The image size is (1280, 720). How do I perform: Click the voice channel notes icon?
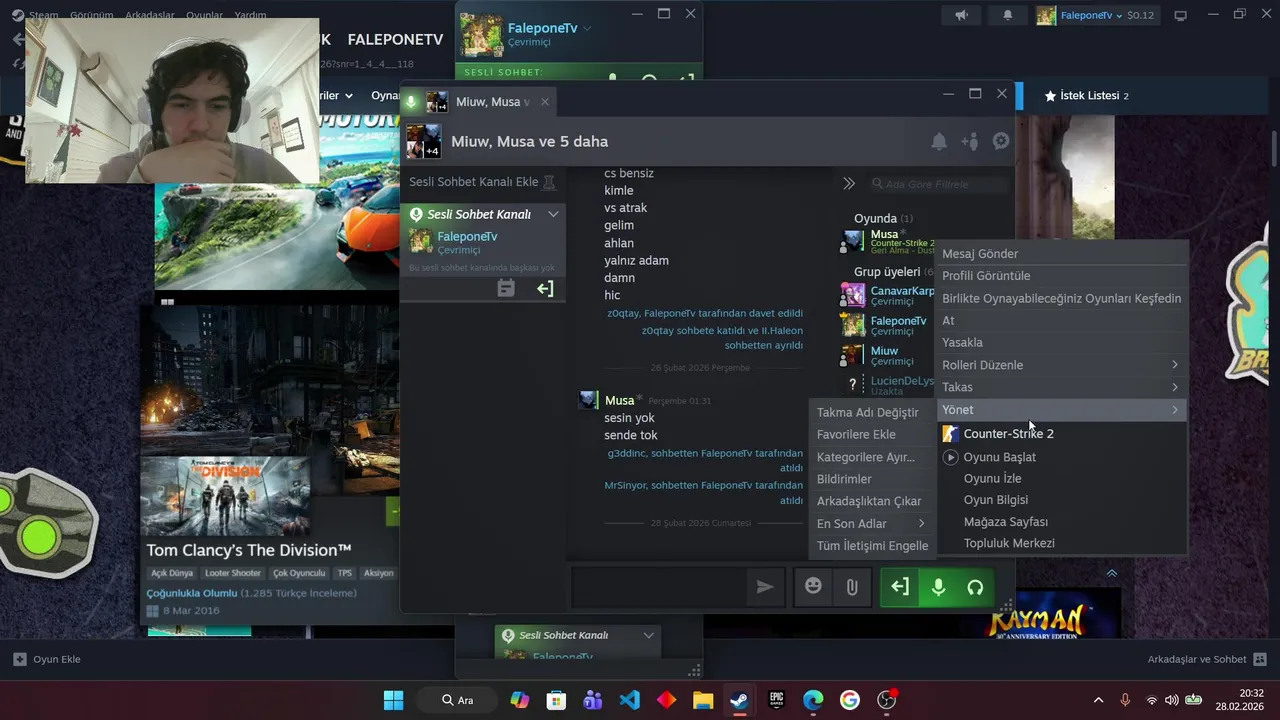tap(506, 289)
